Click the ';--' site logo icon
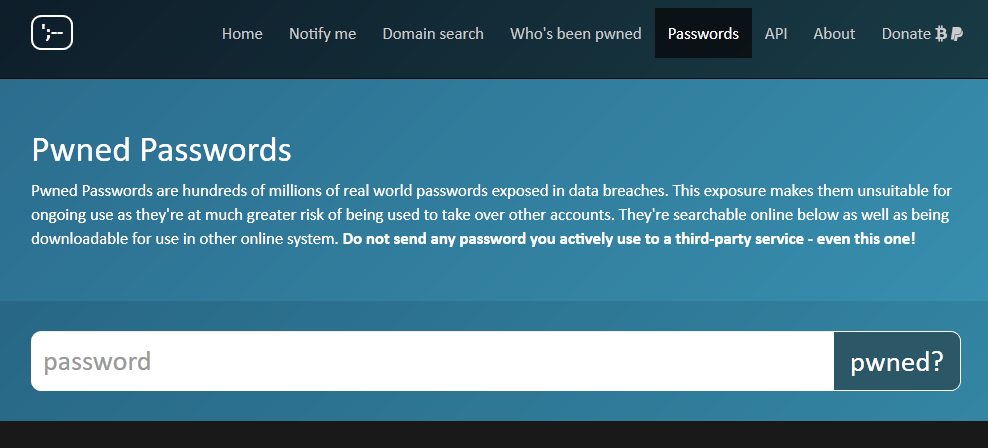Viewport: 988px width, 448px height. [x=52, y=33]
